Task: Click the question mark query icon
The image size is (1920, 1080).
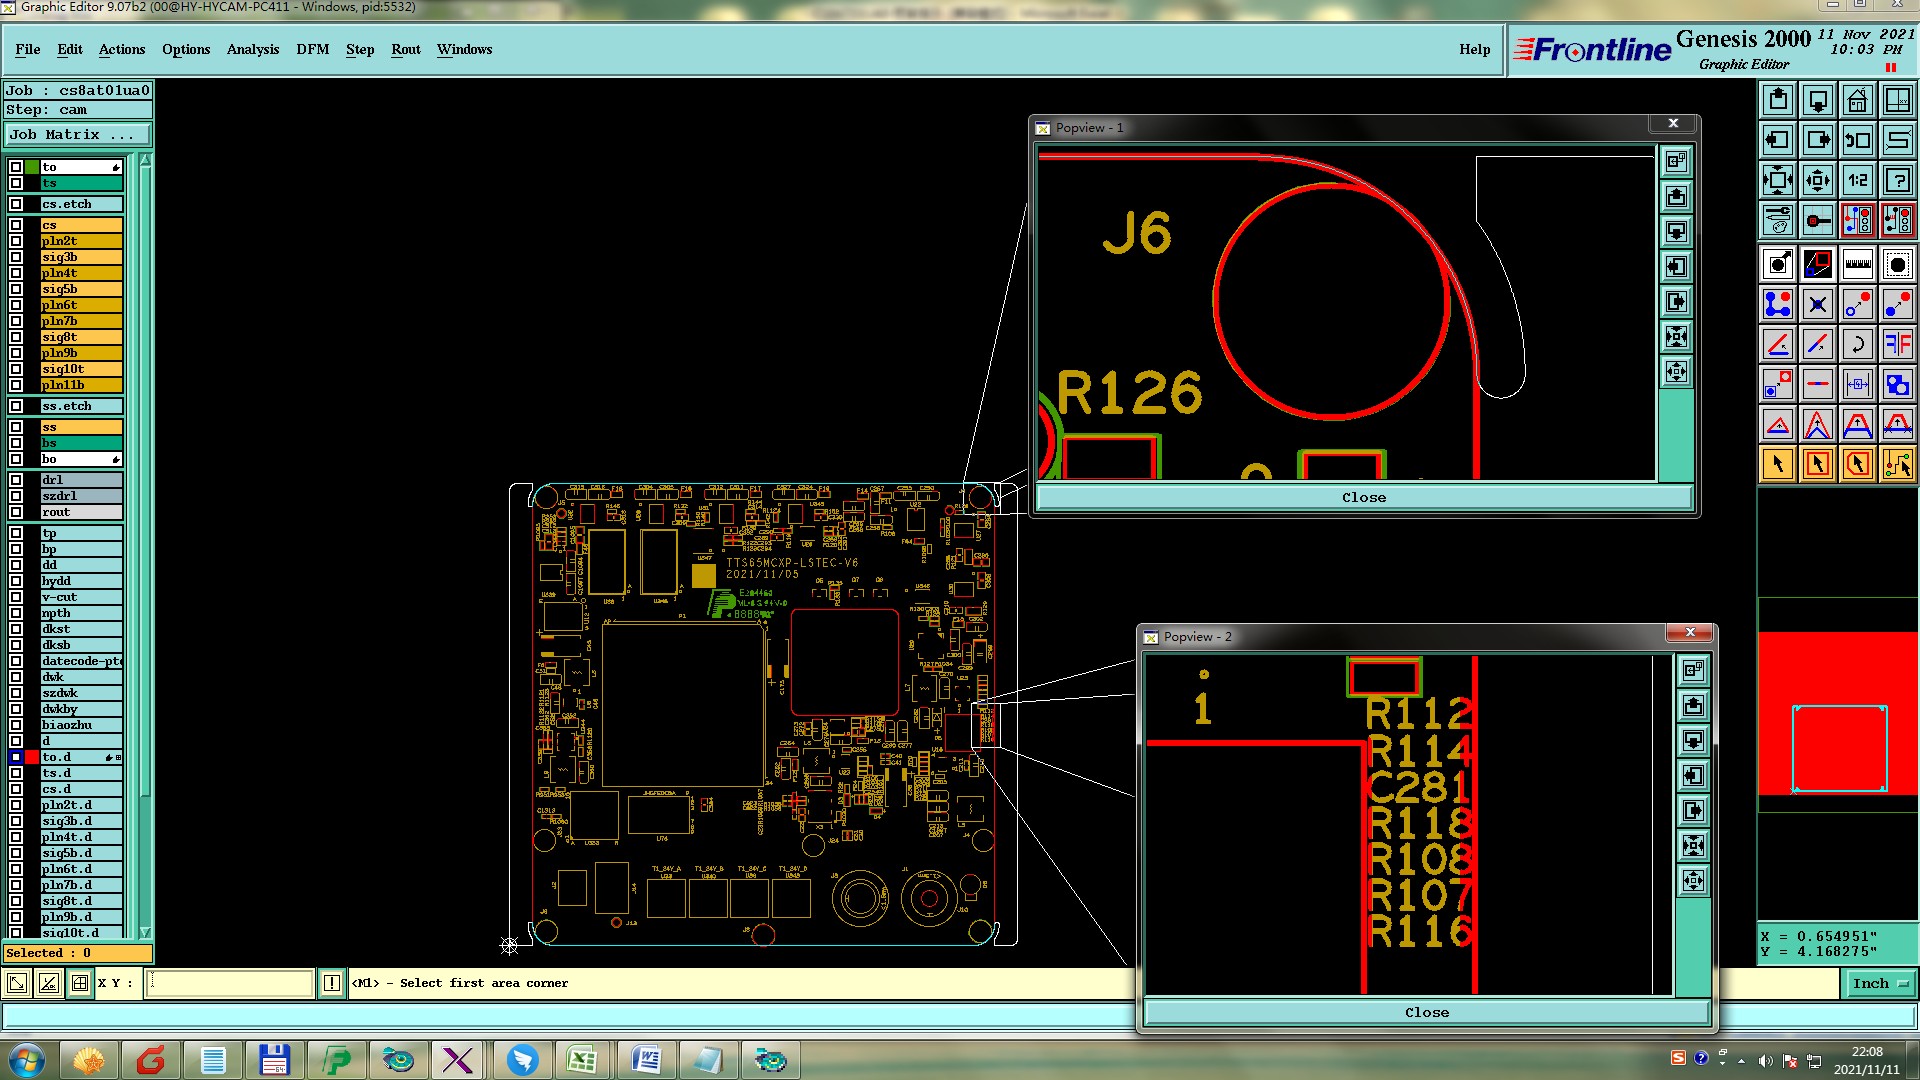Action: pos(1898,180)
